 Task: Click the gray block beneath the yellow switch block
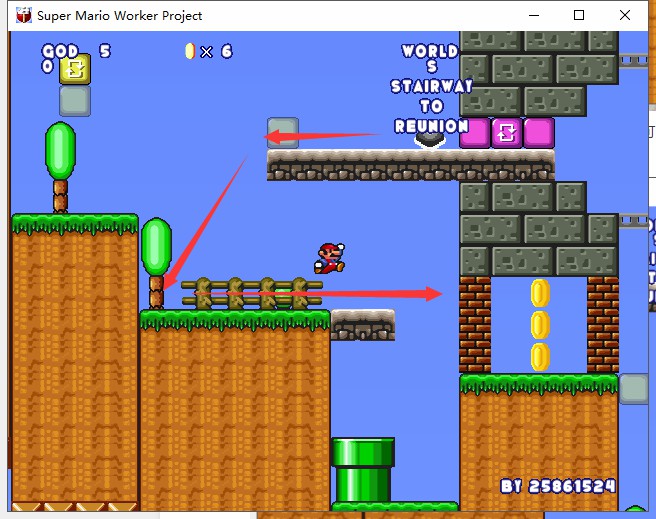pos(75,101)
